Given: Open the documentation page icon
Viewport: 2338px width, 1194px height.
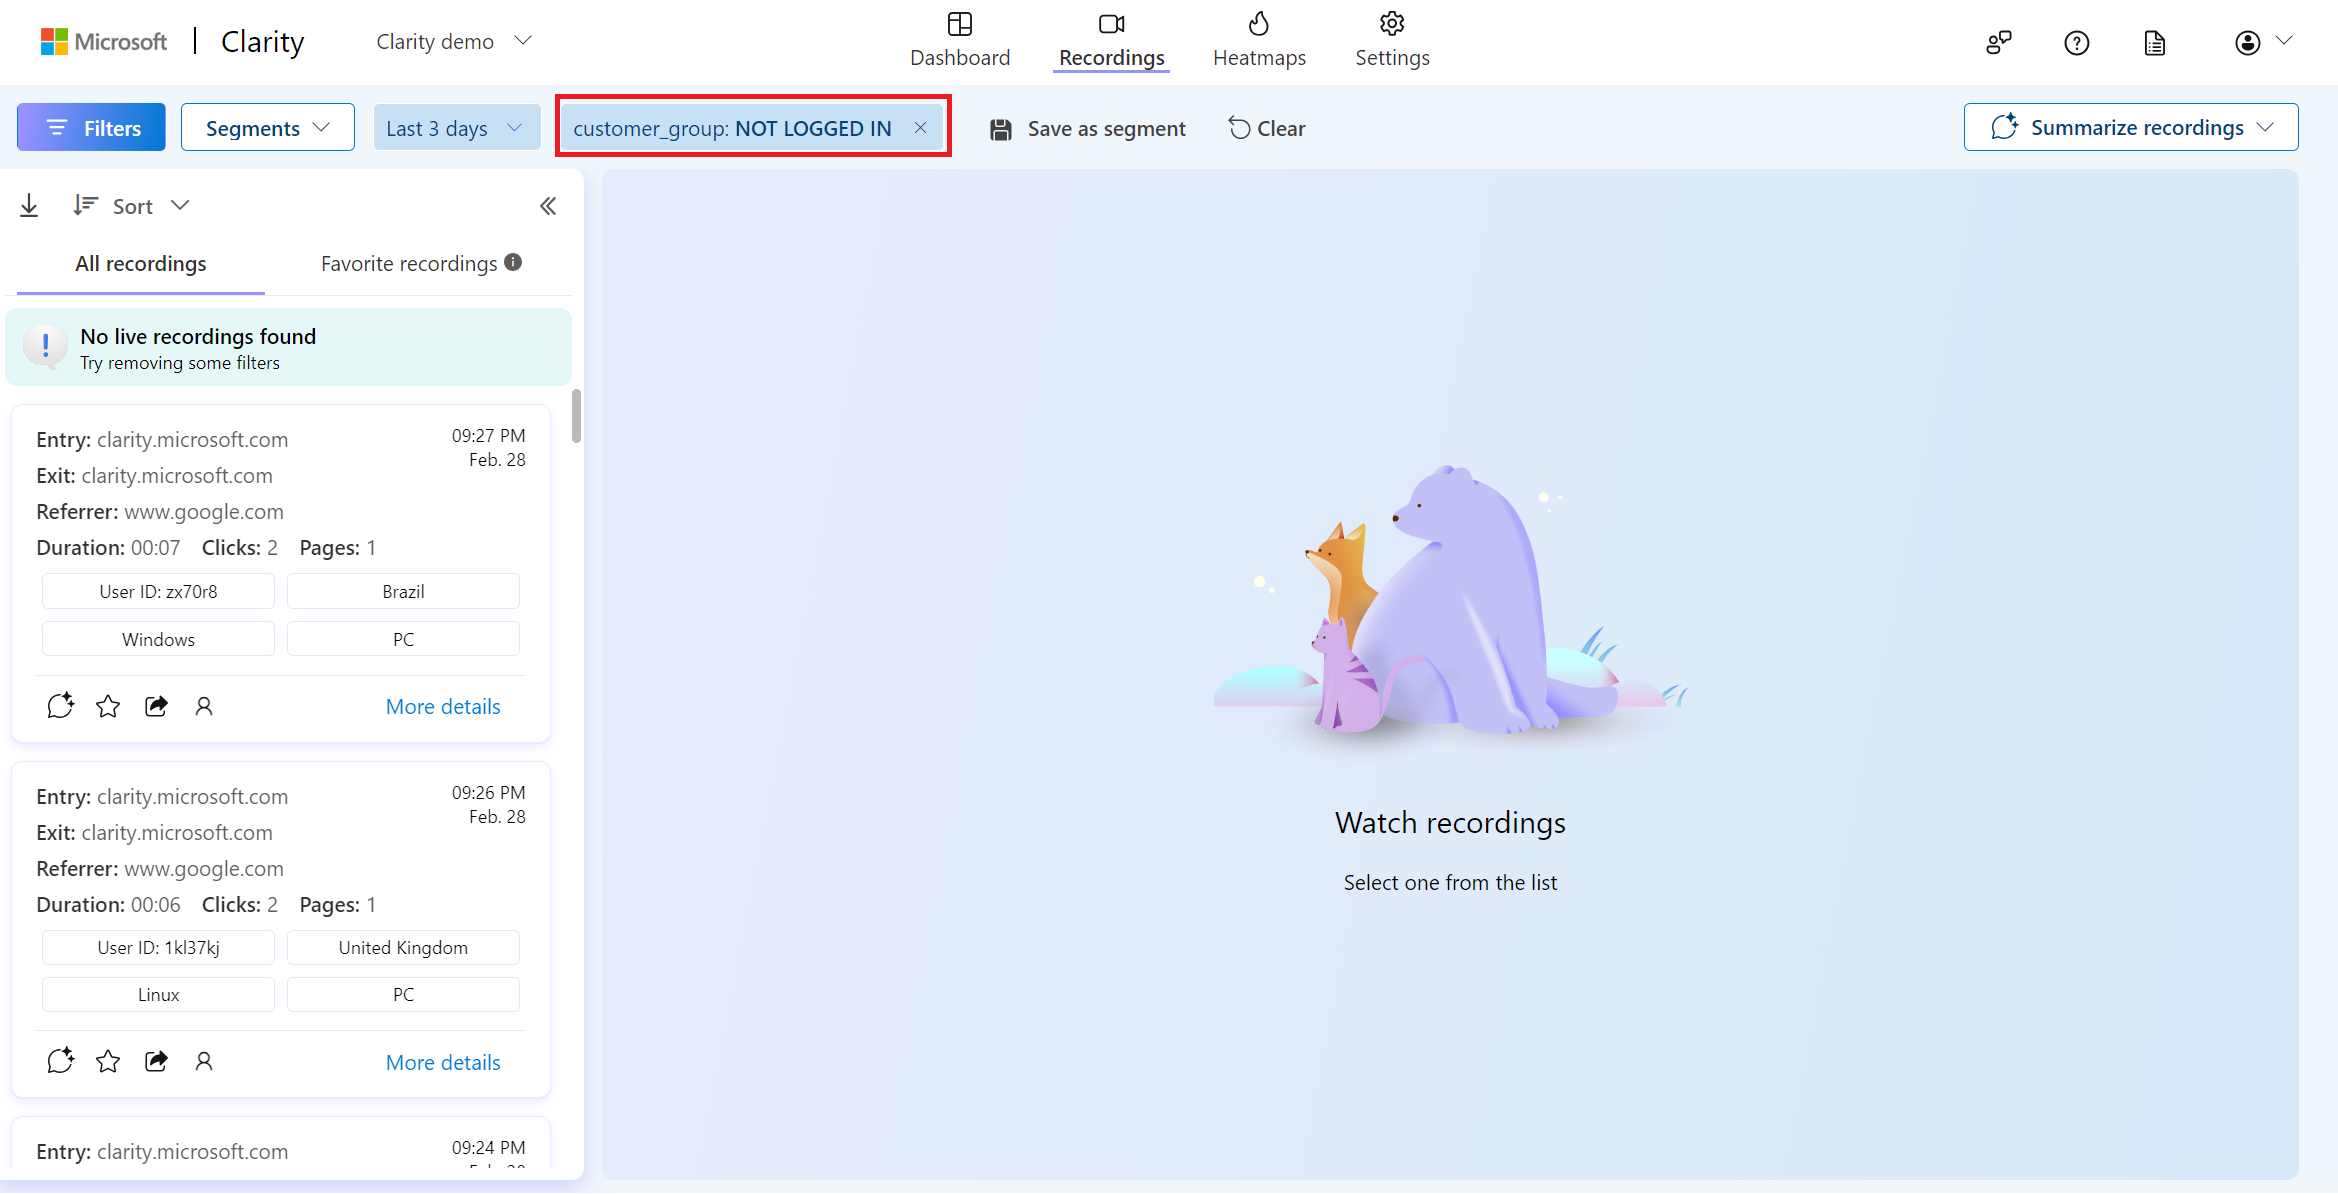Looking at the screenshot, I should point(2154,42).
